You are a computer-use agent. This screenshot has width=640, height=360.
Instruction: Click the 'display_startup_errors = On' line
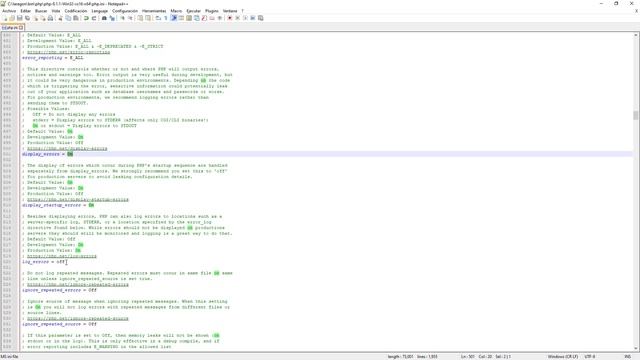(x=58, y=205)
